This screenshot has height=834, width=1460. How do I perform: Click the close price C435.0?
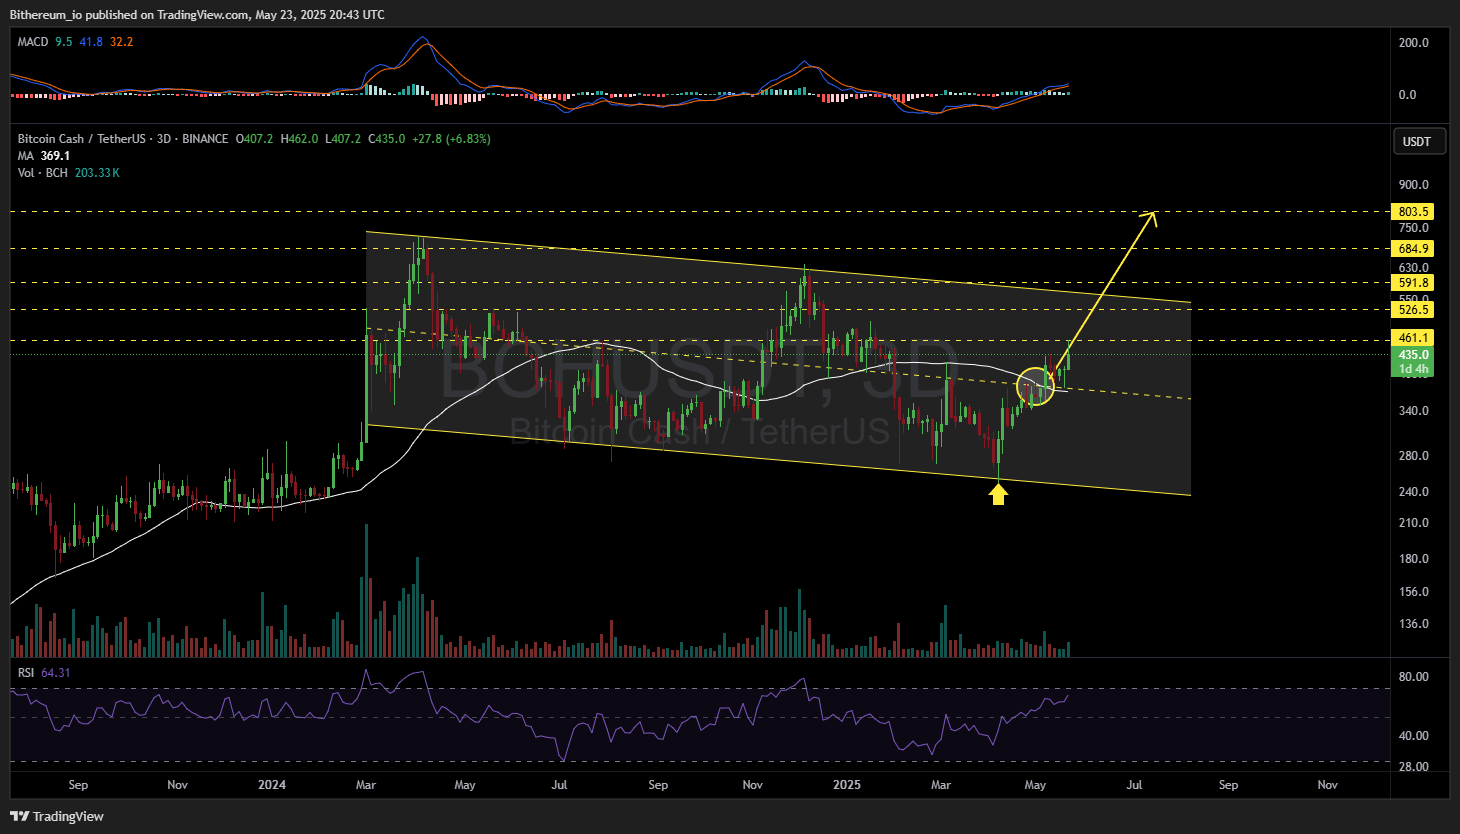[x=386, y=139]
